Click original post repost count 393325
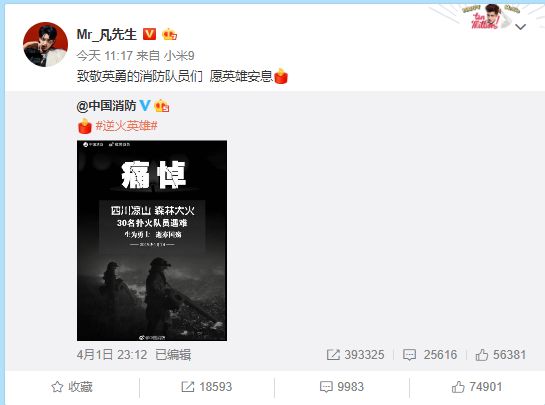This screenshot has height=405, width=545. pos(355,355)
